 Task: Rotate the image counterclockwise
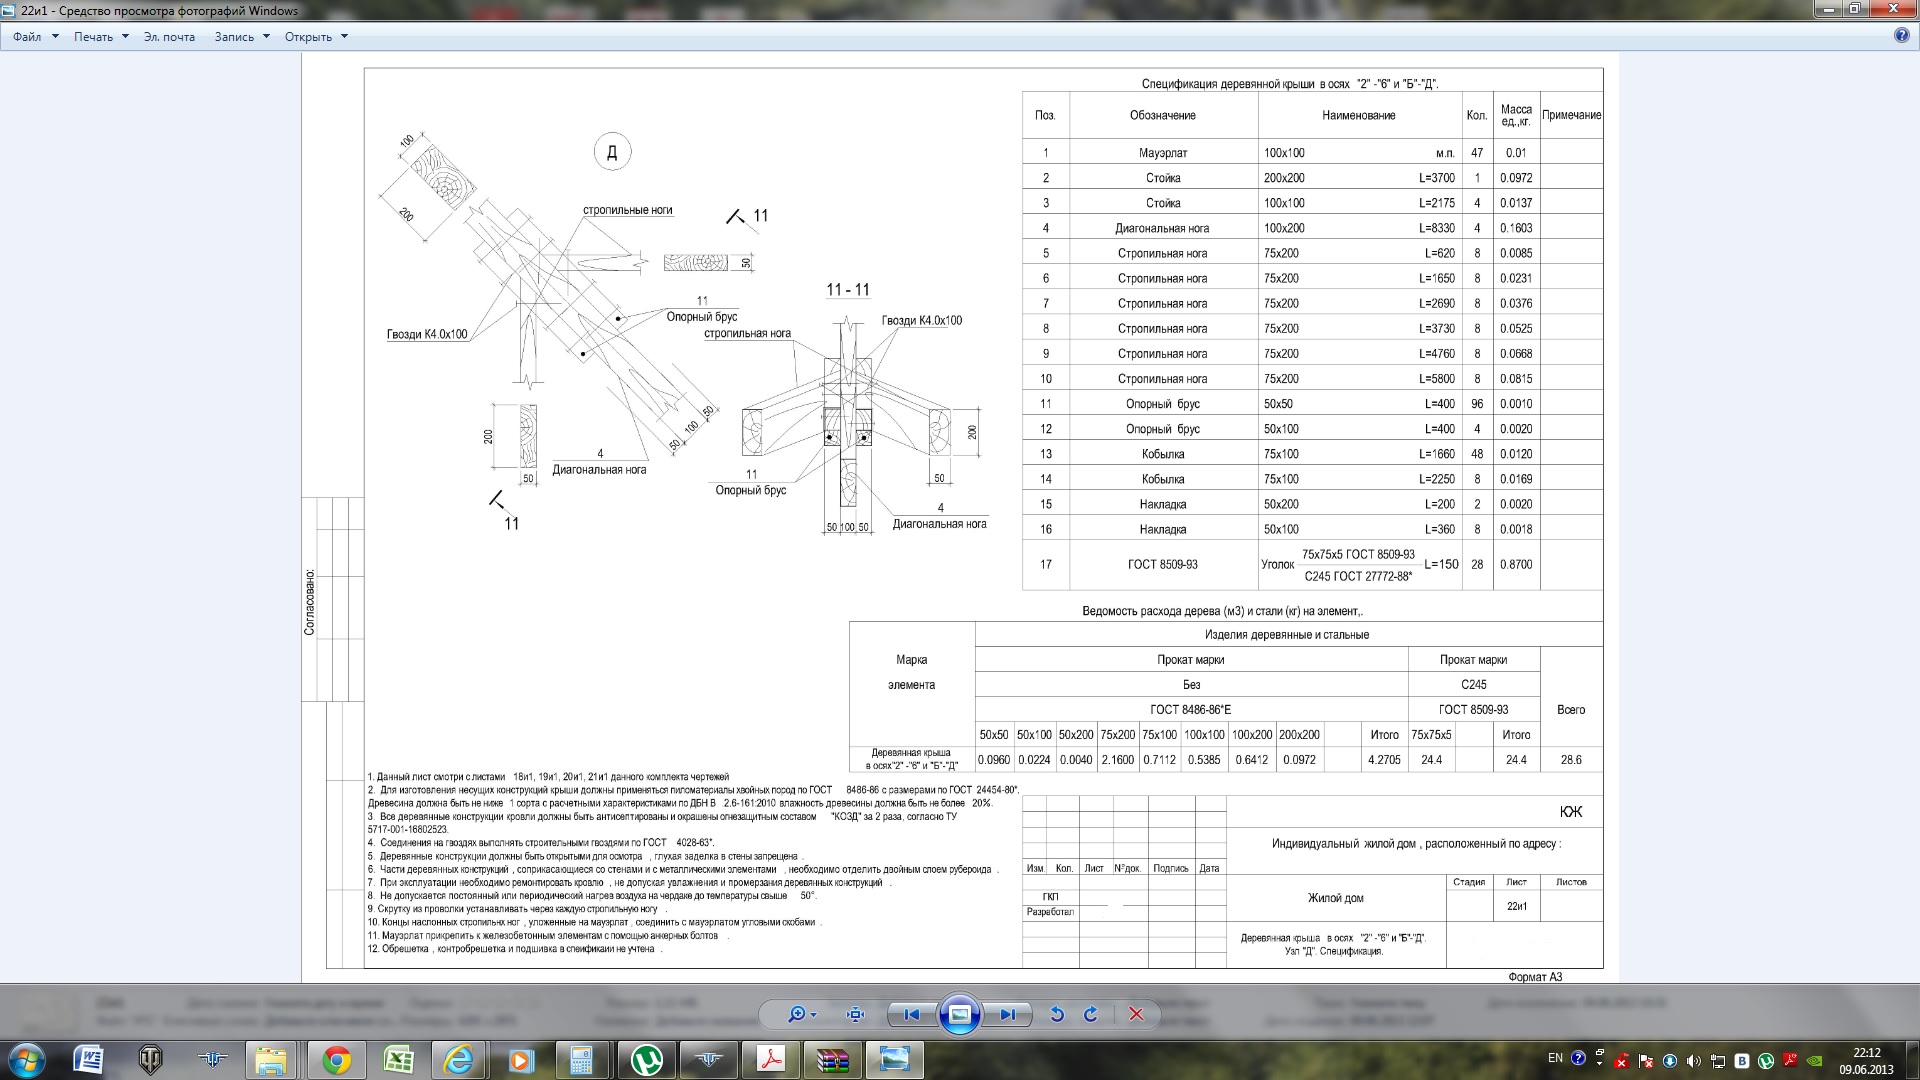click(x=1057, y=1014)
